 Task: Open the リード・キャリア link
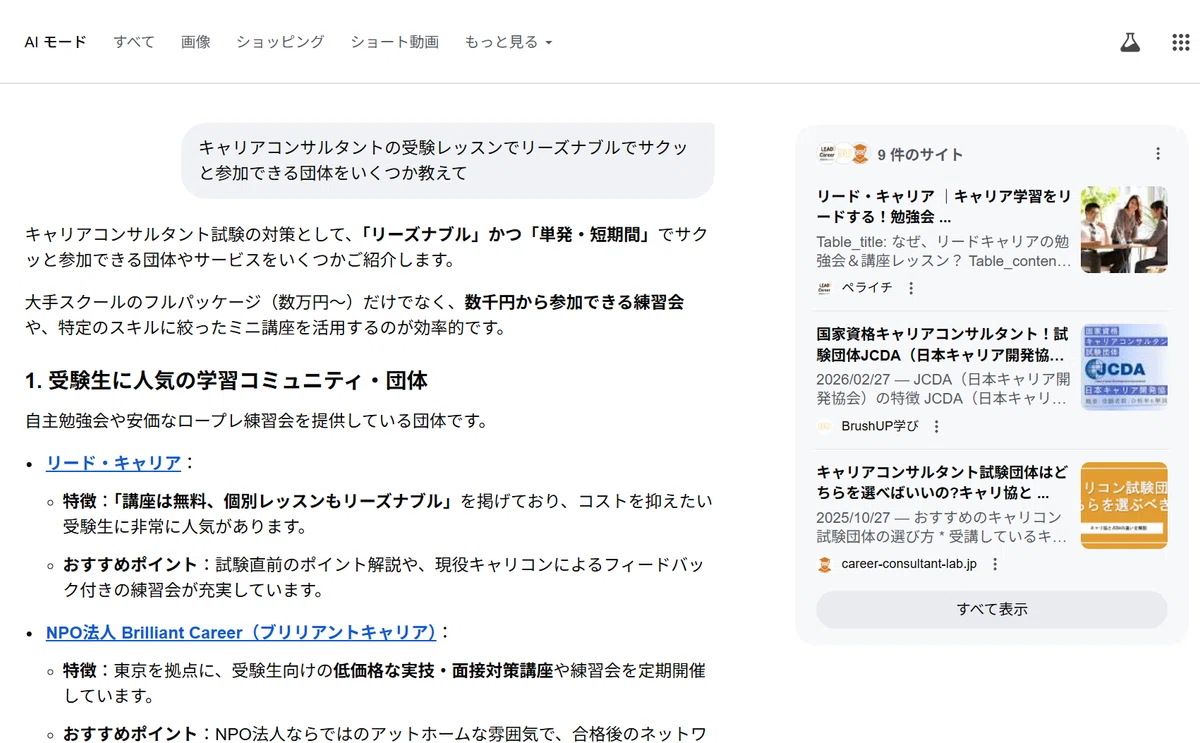pos(114,463)
